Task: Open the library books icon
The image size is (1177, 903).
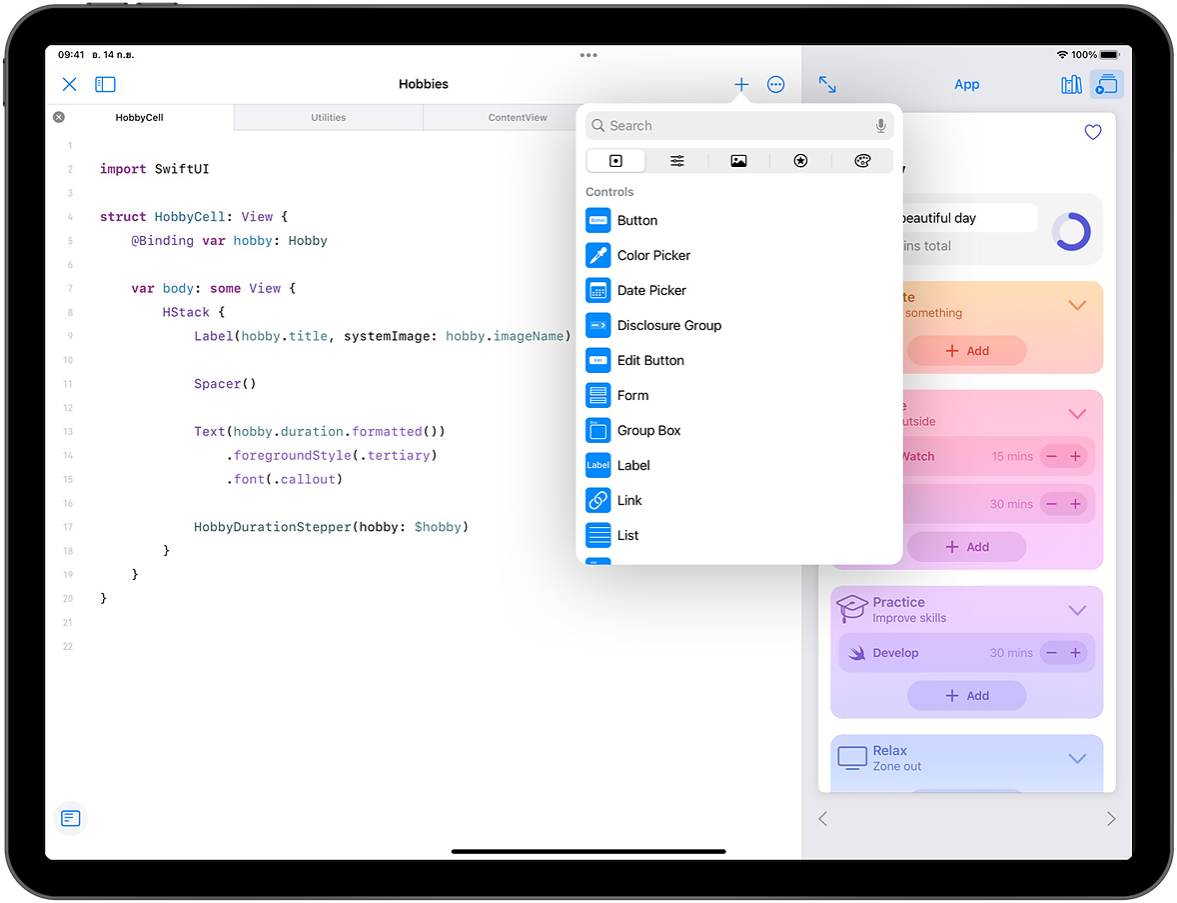Action: (1071, 85)
